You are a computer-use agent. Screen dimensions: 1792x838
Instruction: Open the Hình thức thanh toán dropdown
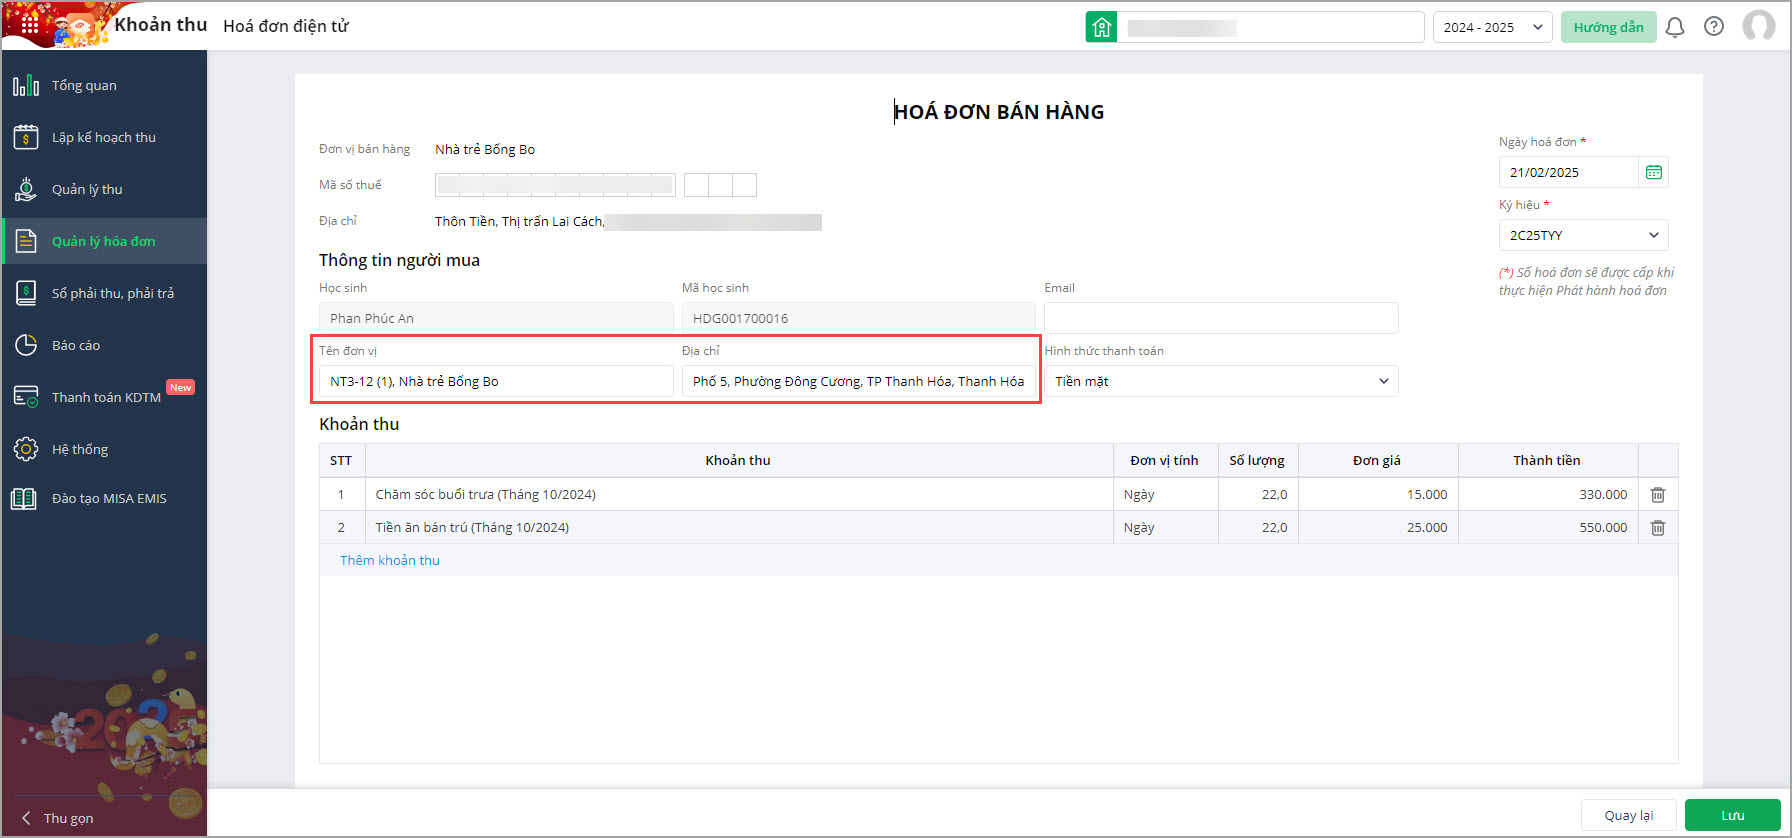pyautogui.click(x=1220, y=381)
